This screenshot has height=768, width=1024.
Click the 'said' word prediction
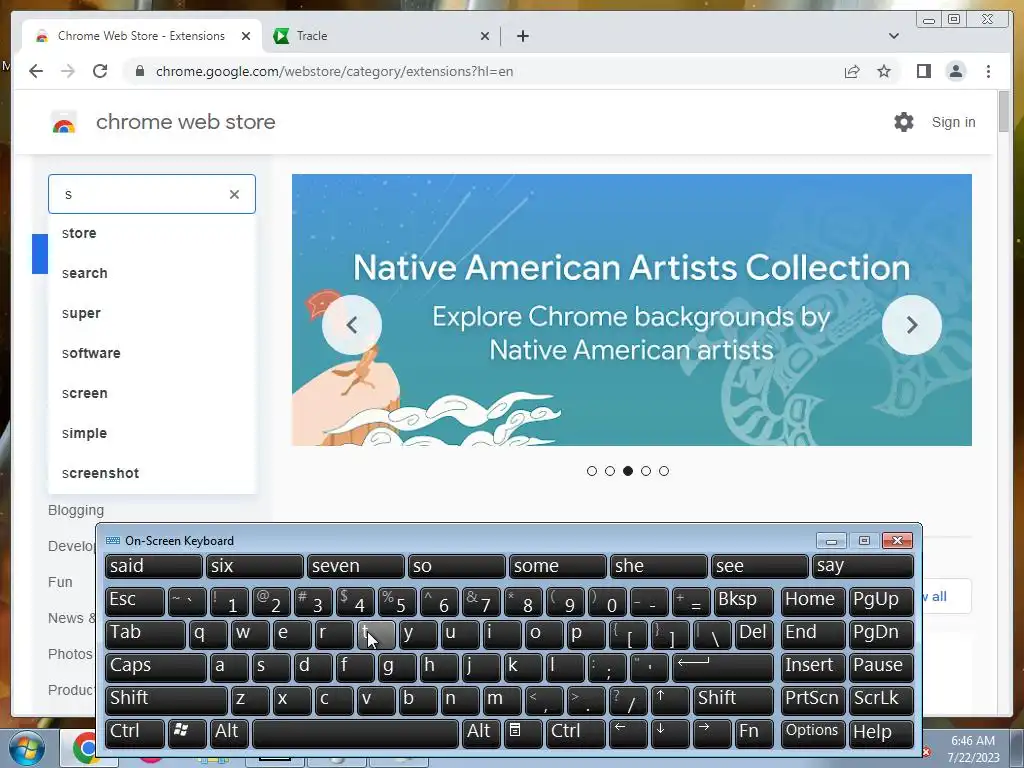click(x=153, y=566)
